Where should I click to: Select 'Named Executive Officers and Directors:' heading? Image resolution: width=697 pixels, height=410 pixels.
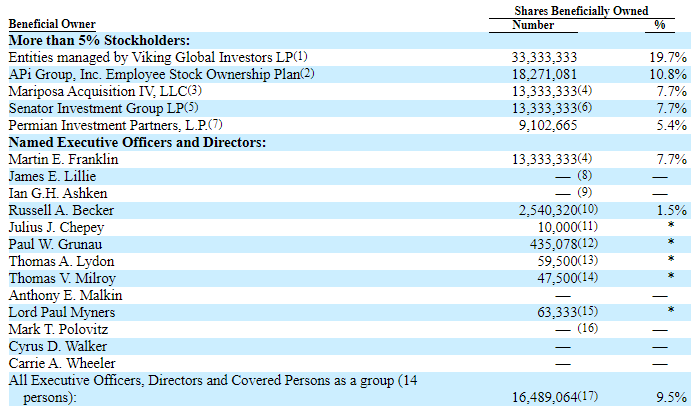point(137,142)
